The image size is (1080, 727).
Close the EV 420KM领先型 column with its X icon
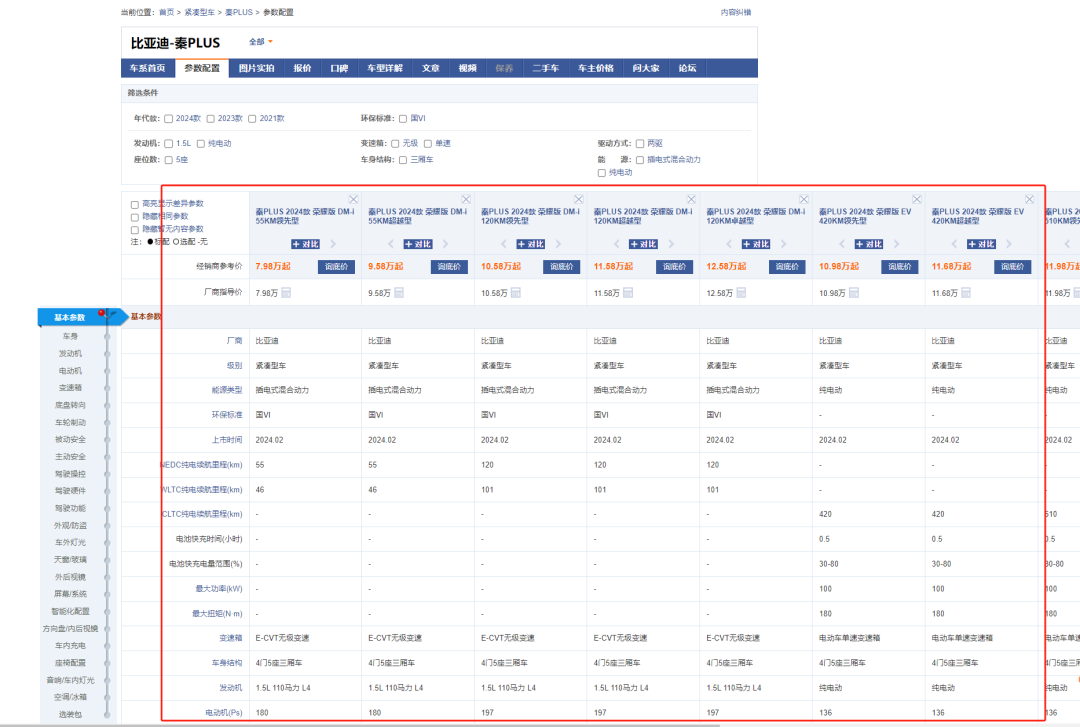(917, 199)
